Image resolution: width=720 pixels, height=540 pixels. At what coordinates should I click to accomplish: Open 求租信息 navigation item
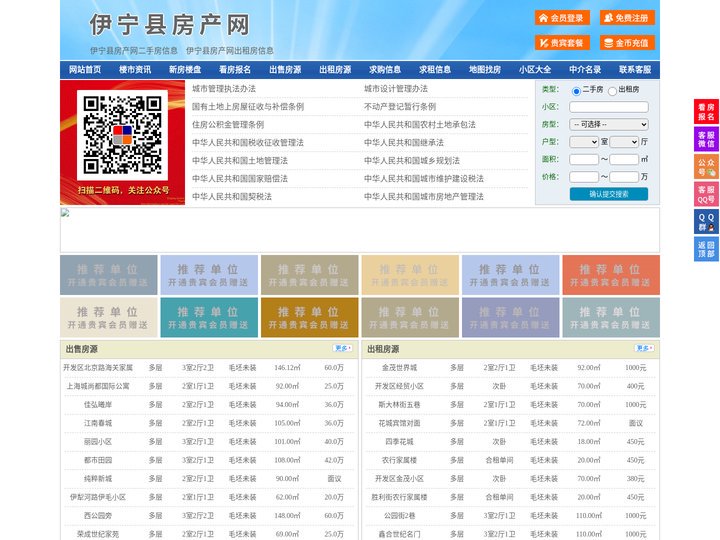pos(435,70)
